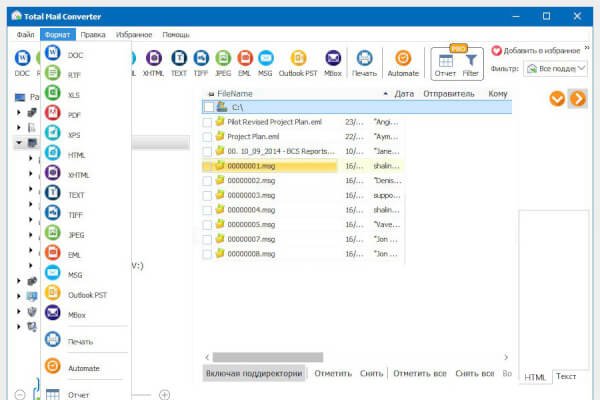Sort by FileName column header
This screenshot has width=600, height=400.
pos(235,93)
